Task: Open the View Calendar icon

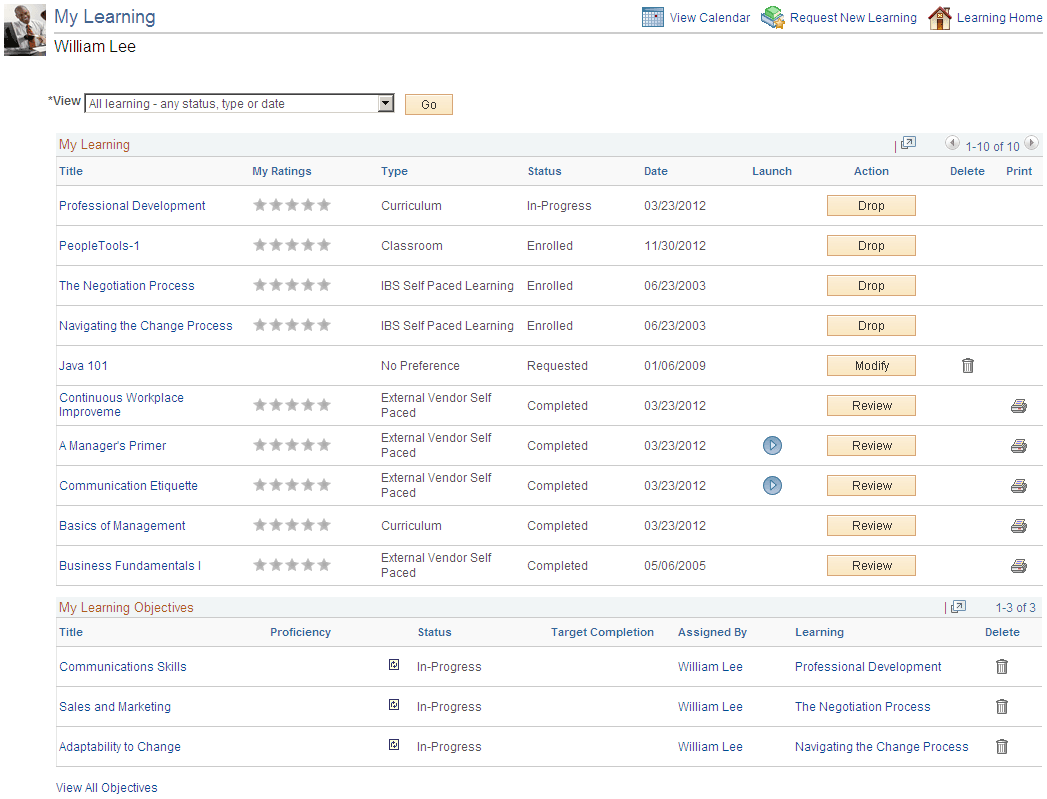Action: click(653, 17)
